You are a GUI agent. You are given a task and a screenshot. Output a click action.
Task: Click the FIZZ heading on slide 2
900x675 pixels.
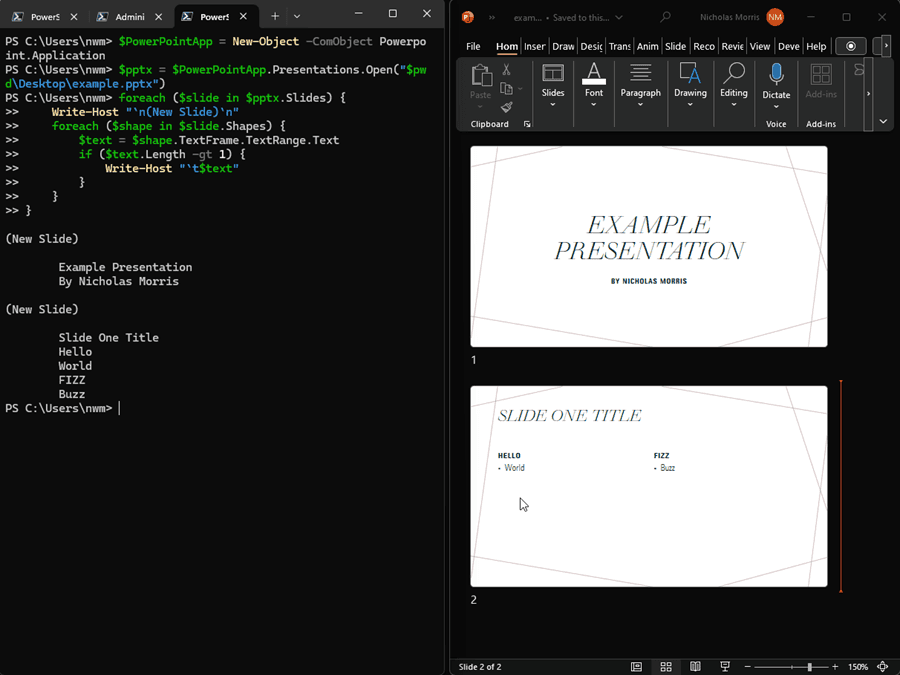[x=661, y=455]
